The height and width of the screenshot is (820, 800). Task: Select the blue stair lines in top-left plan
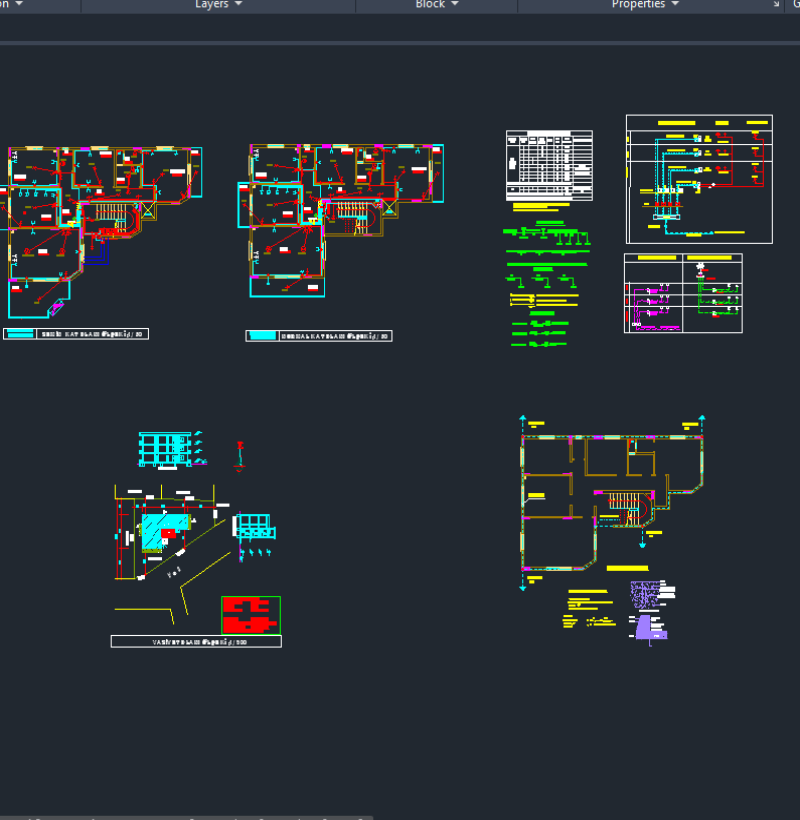tap(96, 254)
